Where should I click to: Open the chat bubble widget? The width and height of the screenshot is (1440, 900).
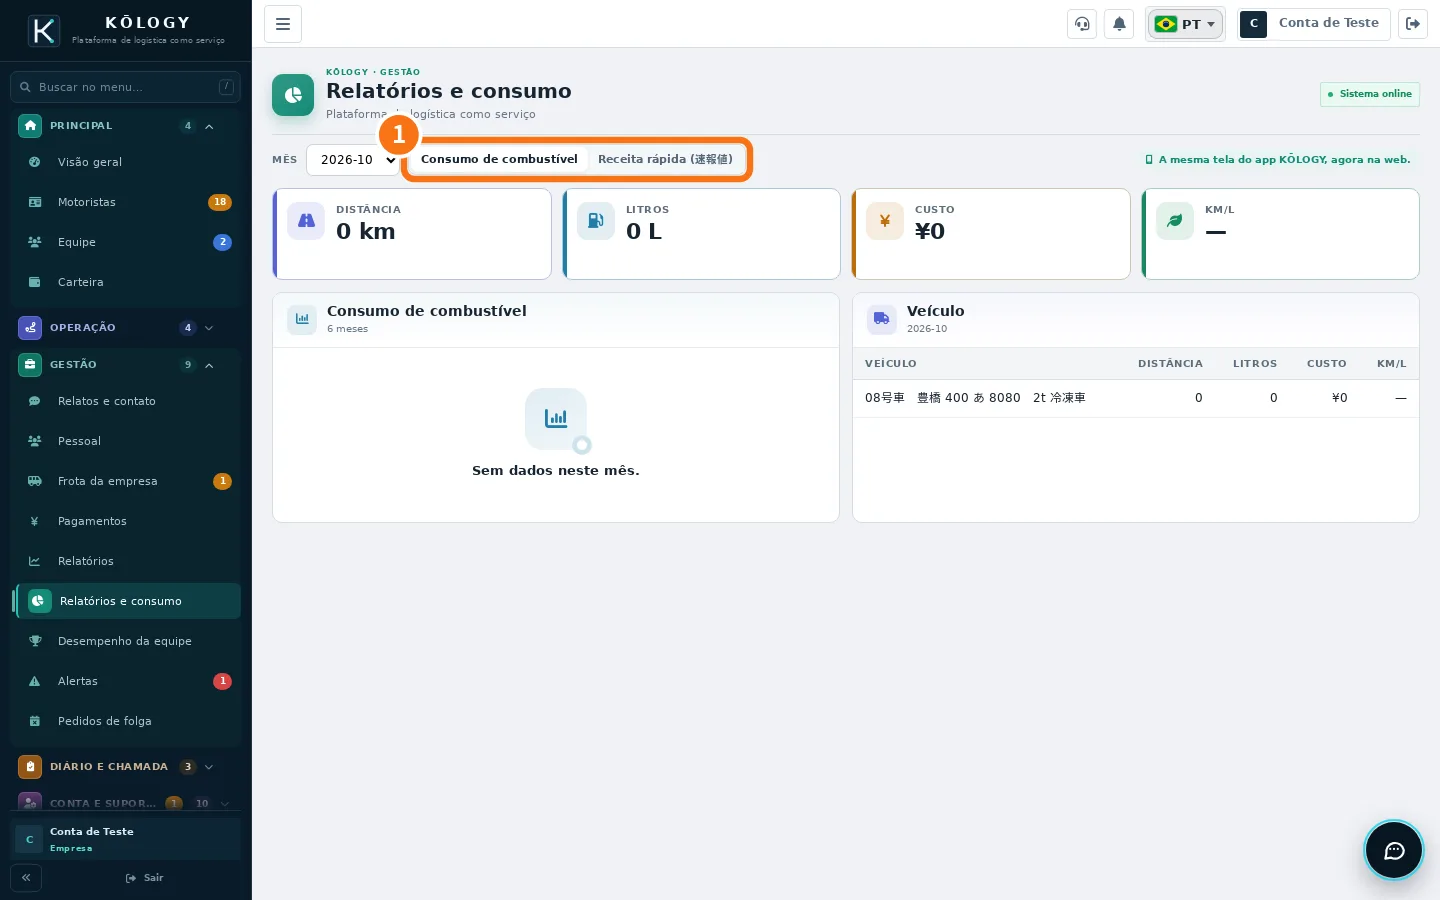click(1394, 850)
